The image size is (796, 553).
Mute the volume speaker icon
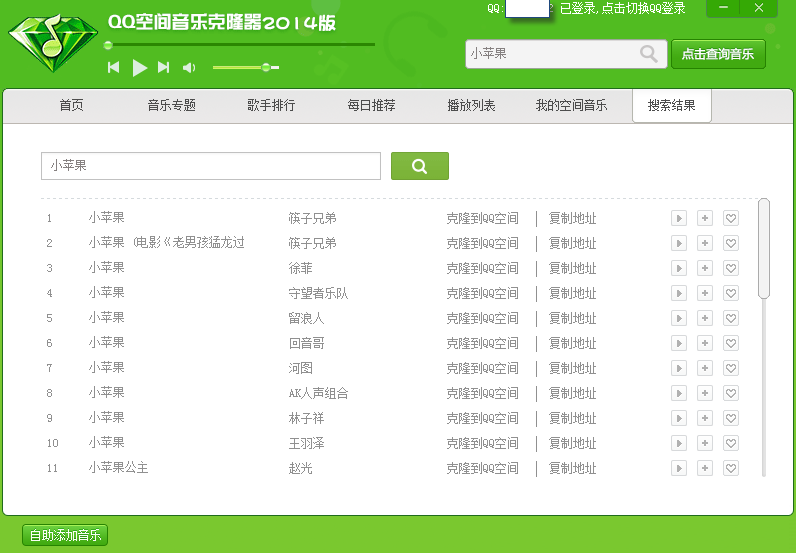pyautogui.click(x=189, y=68)
